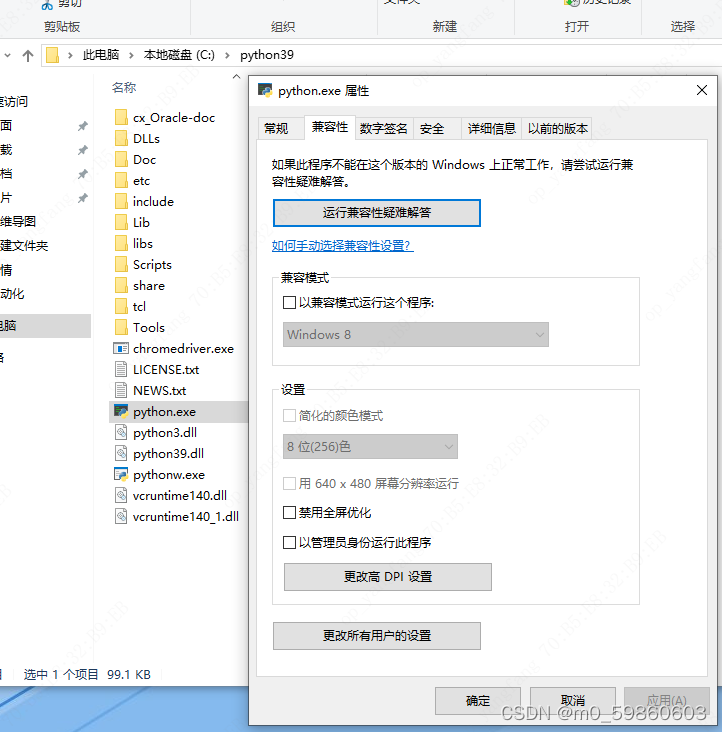The height and width of the screenshot is (732, 722).
Task: Open the Windows 8 compatibility dropdown
Action: tap(416, 335)
